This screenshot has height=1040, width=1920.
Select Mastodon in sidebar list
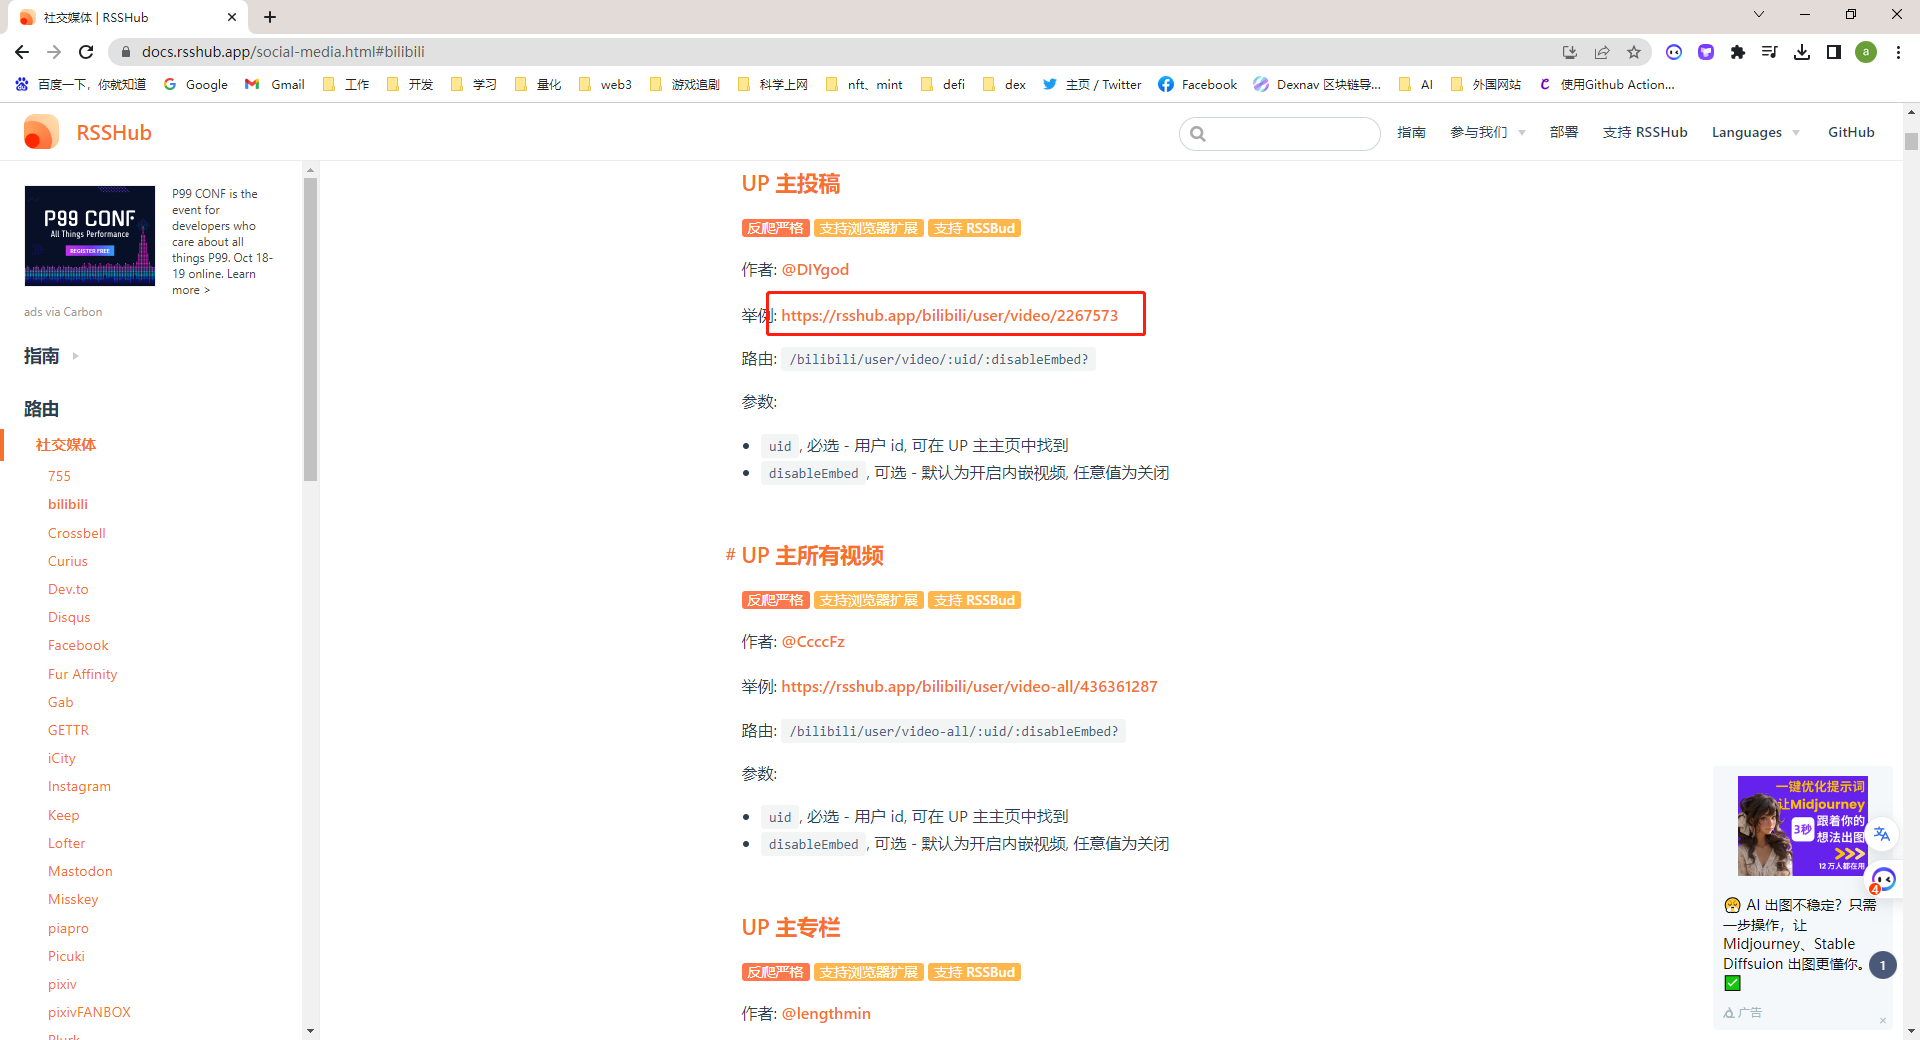click(x=80, y=871)
